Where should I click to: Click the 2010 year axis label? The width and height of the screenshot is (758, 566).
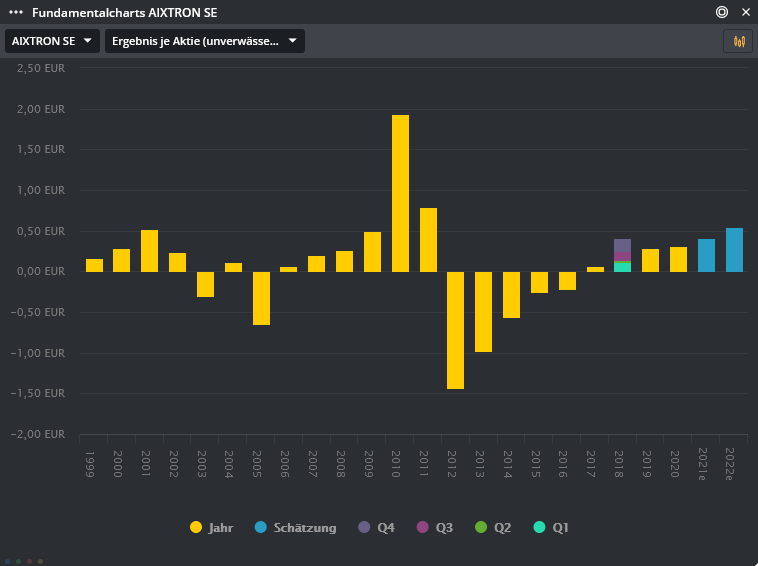coord(395,464)
